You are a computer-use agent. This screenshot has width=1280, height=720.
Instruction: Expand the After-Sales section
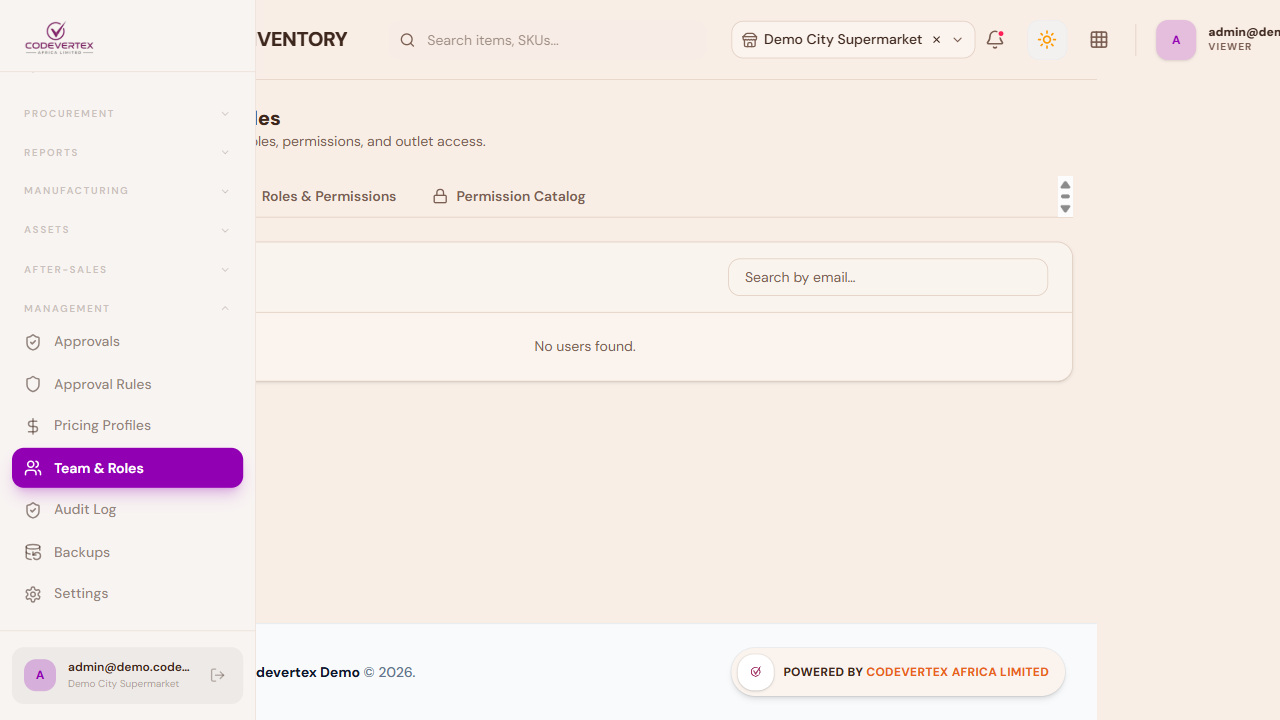coord(127,270)
